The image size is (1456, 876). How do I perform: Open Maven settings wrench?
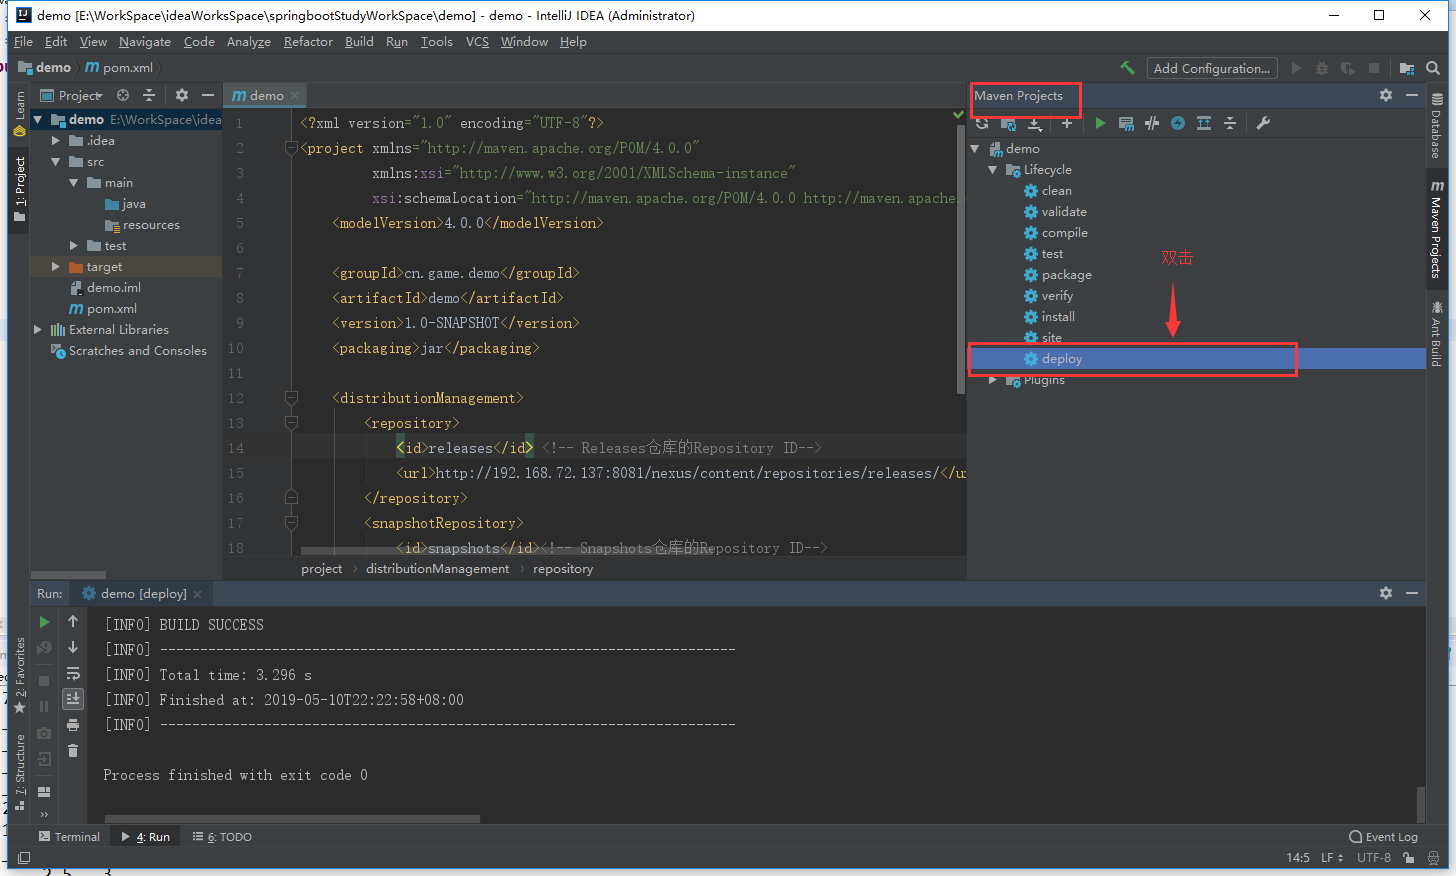[x=1263, y=123]
